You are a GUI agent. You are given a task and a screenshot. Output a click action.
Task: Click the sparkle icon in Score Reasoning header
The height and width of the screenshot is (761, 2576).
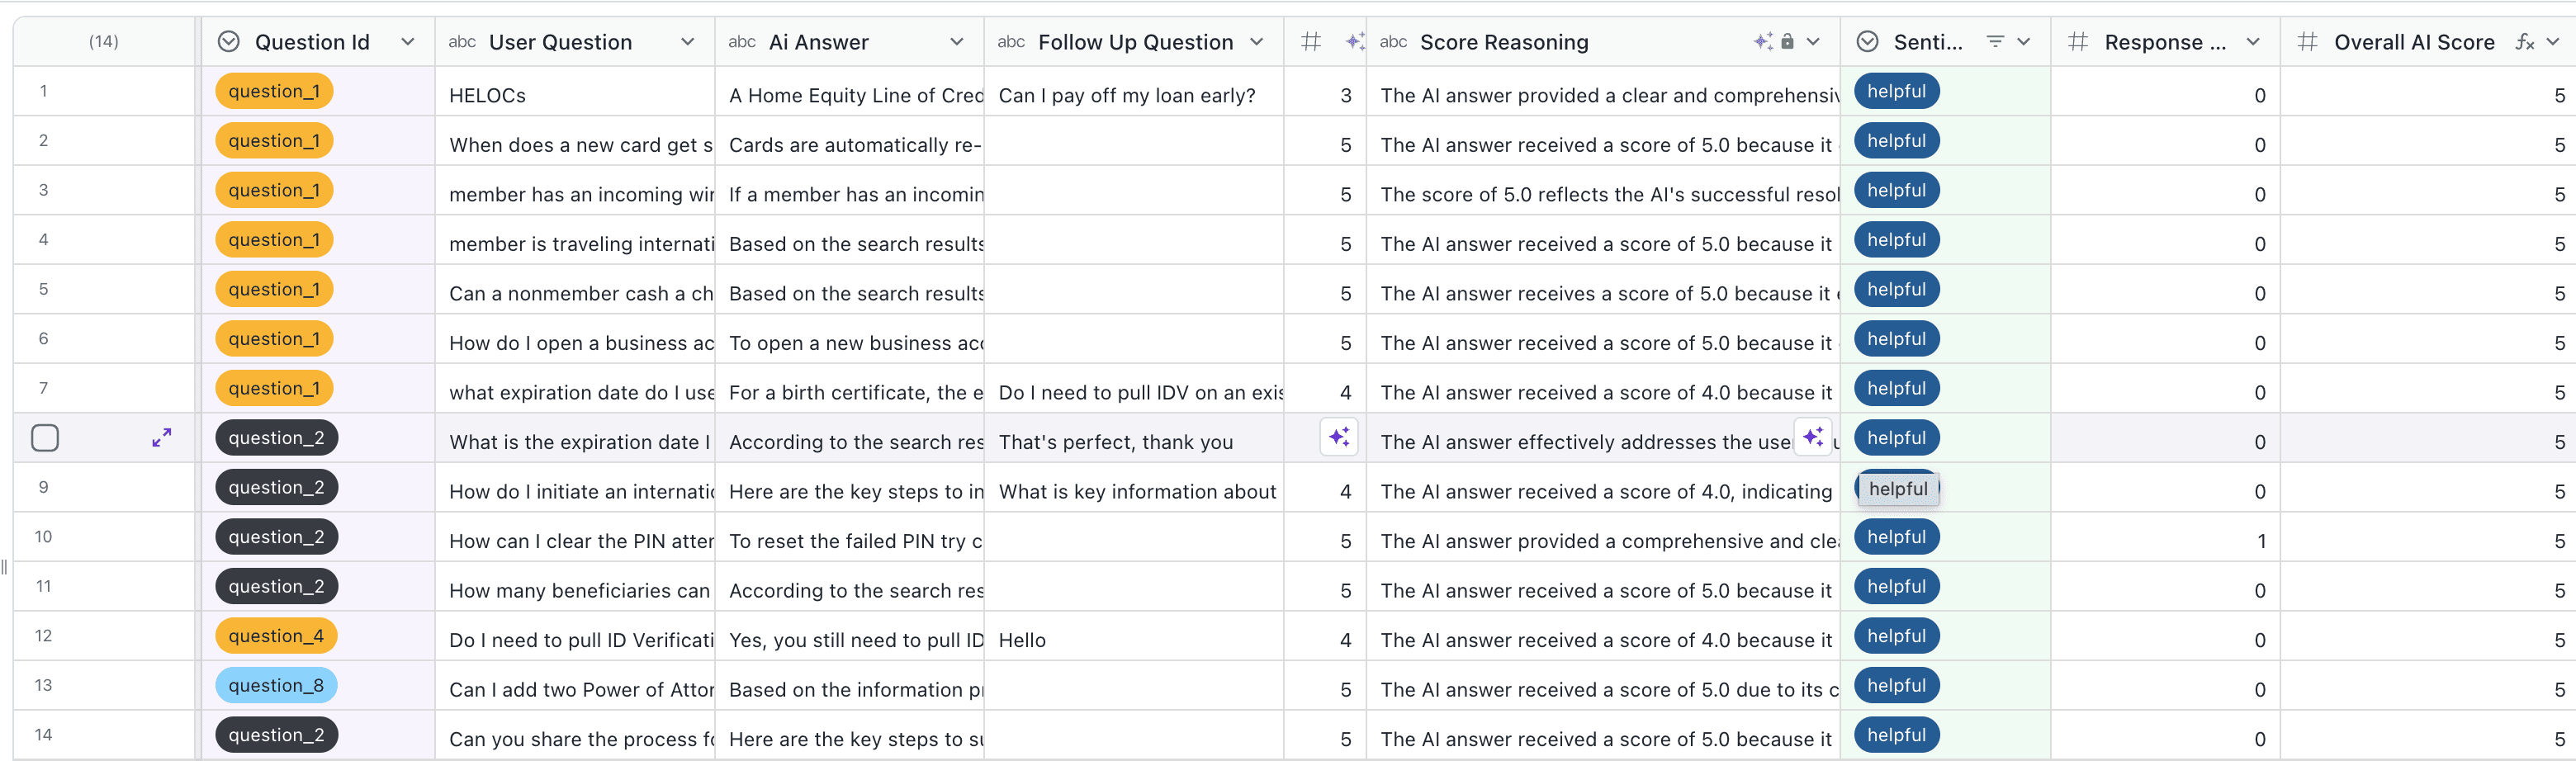1763,42
